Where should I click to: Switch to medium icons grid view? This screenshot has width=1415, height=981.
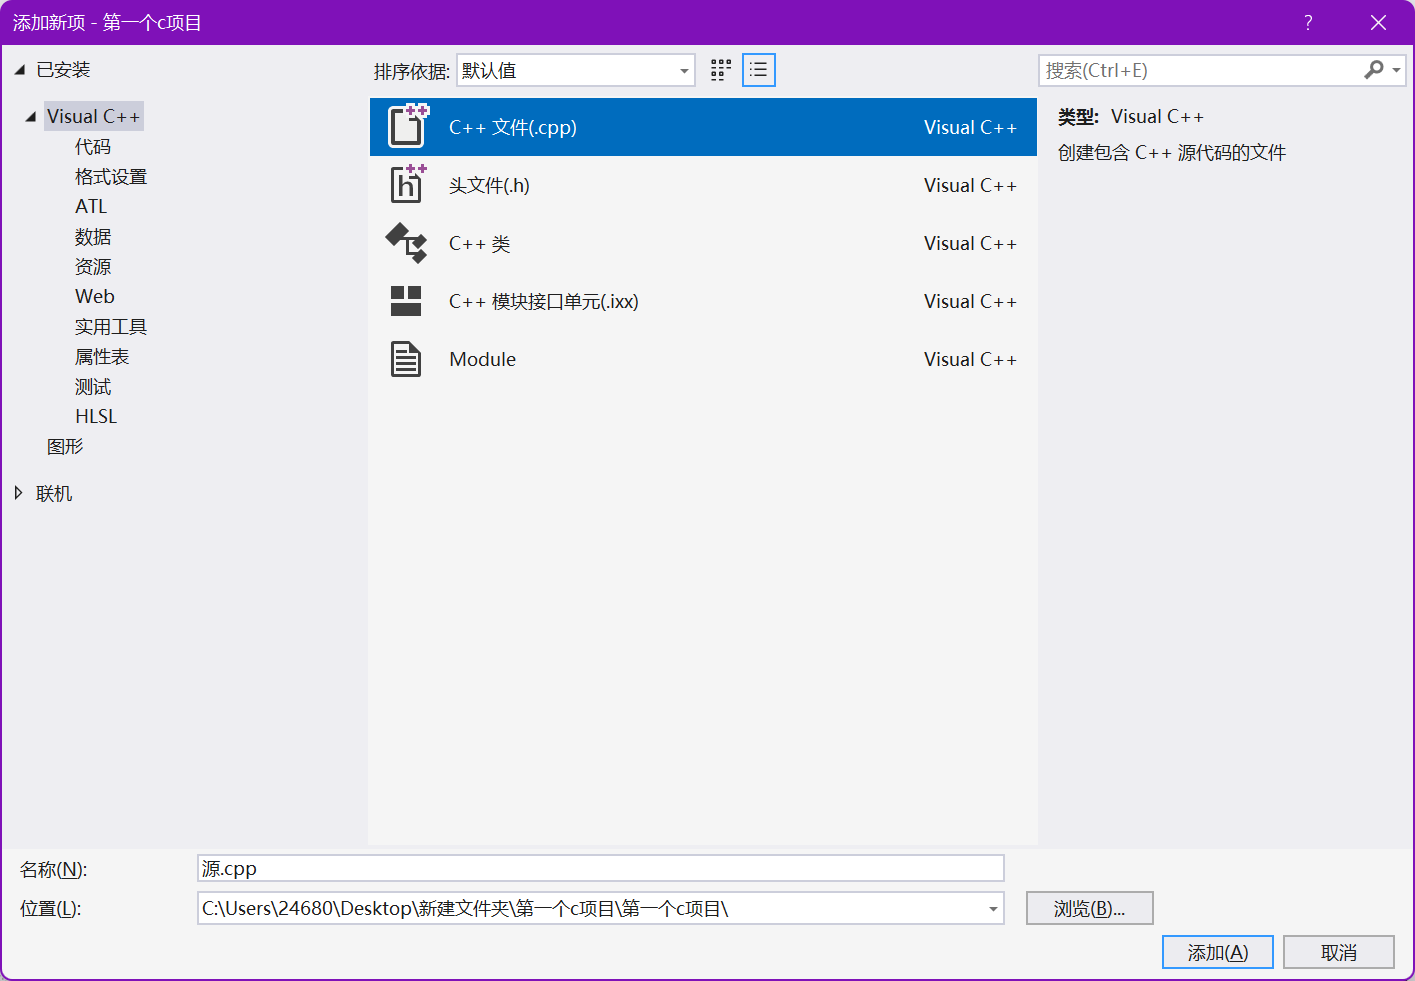[721, 70]
